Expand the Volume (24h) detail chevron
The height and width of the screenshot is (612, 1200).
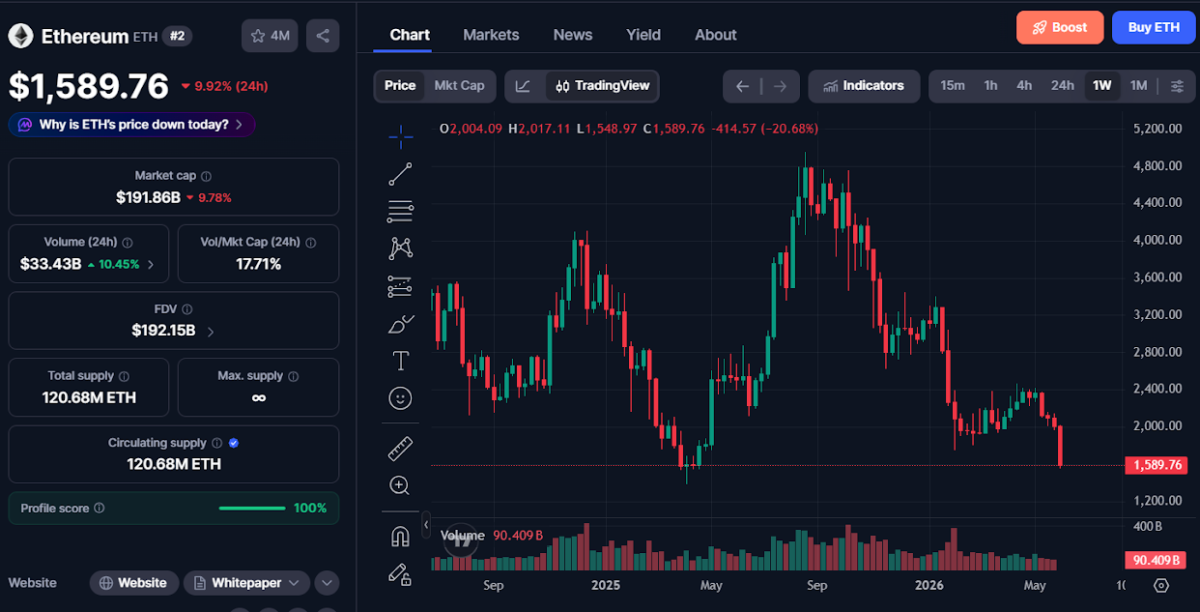pyautogui.click(x=151, y=265)
